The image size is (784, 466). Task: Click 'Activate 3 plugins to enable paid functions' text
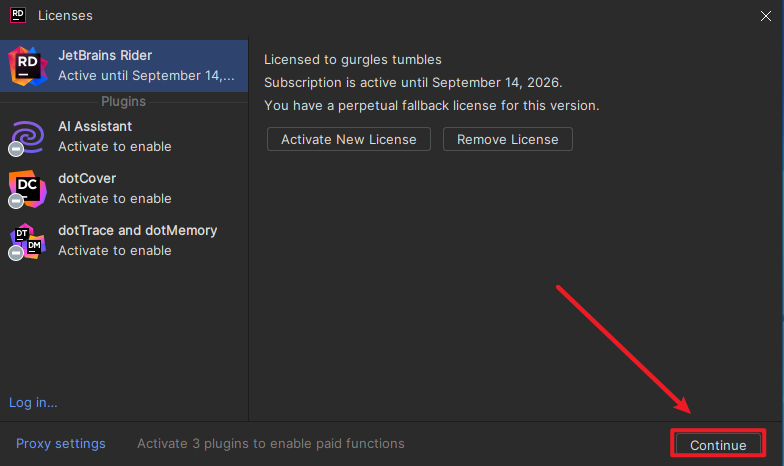[270, 444]
